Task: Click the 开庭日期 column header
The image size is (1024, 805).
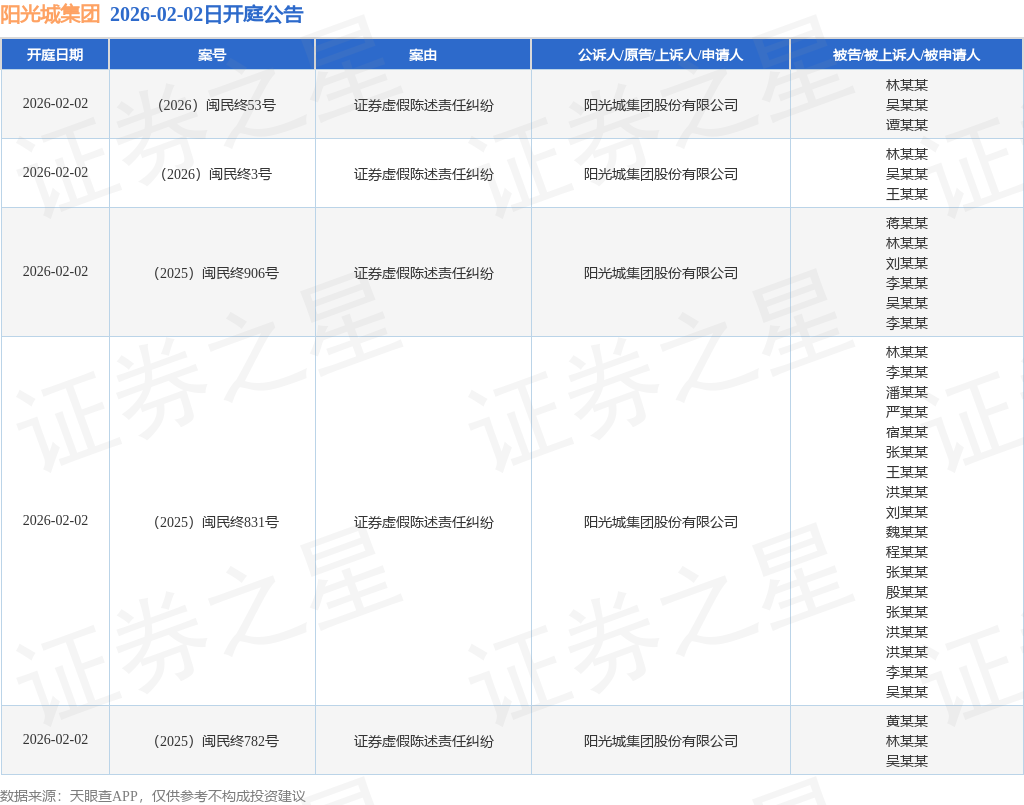Action: click(55, 55)
